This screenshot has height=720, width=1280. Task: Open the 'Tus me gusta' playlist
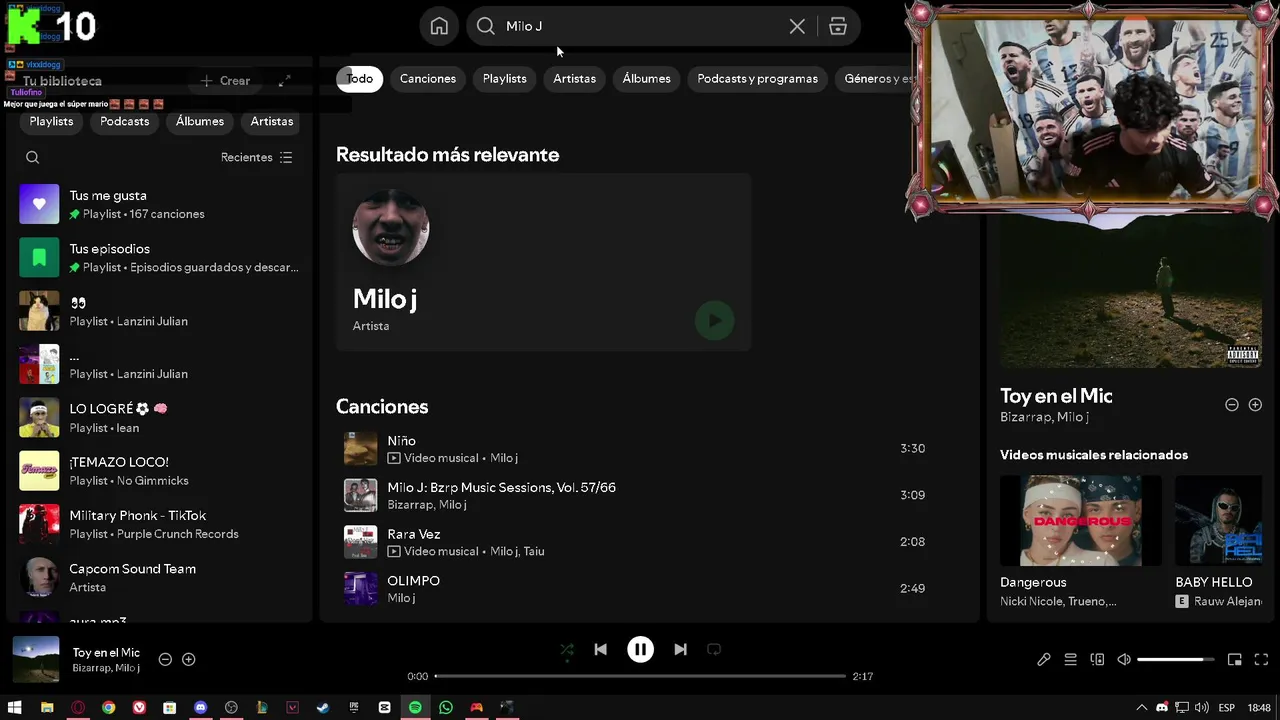pyautogui.click(x=160, y=204)
